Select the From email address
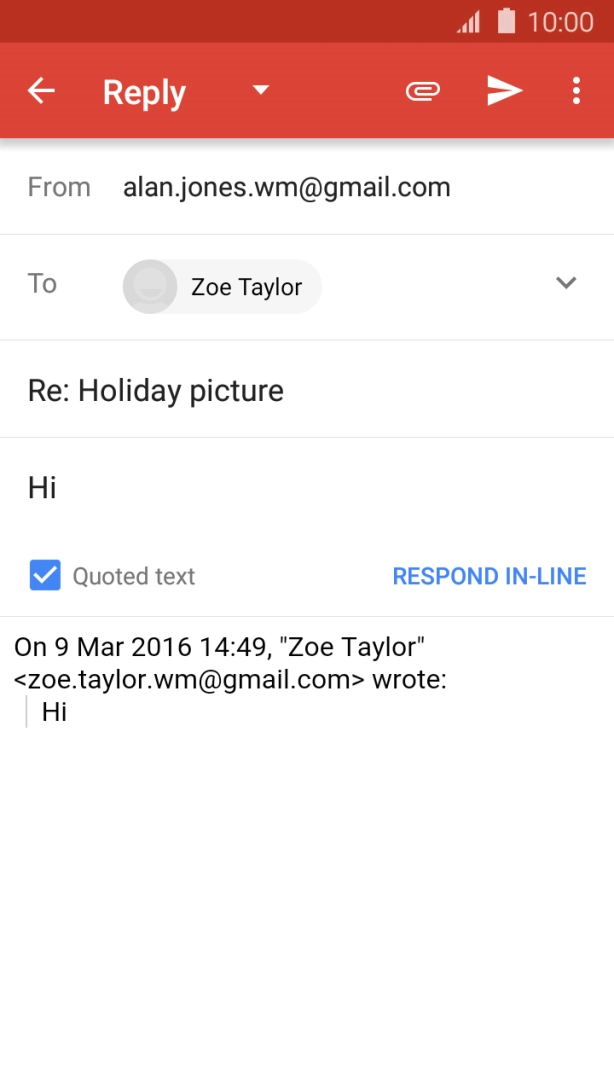Image resolution: width=614 pixels, height=1092 pixels. point(287,187)
